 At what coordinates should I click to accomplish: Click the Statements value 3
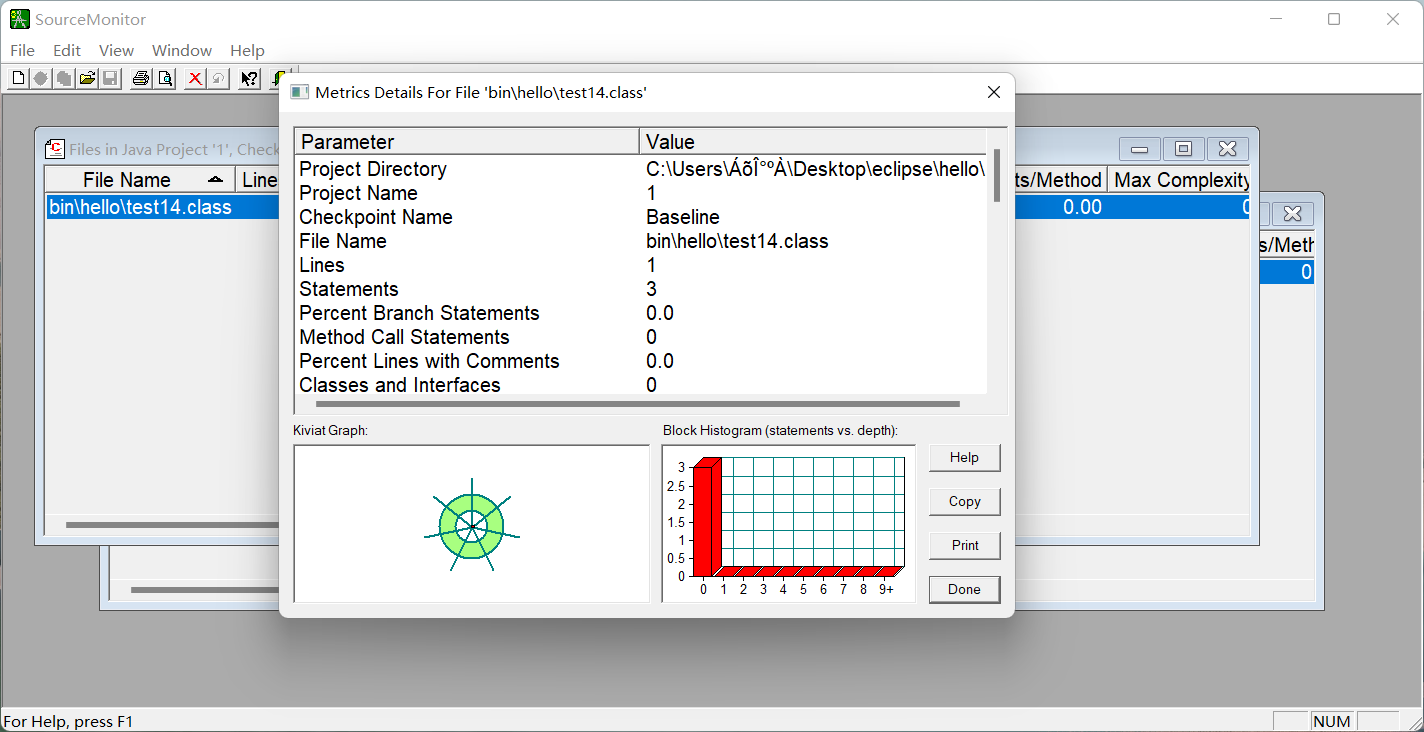652,289
